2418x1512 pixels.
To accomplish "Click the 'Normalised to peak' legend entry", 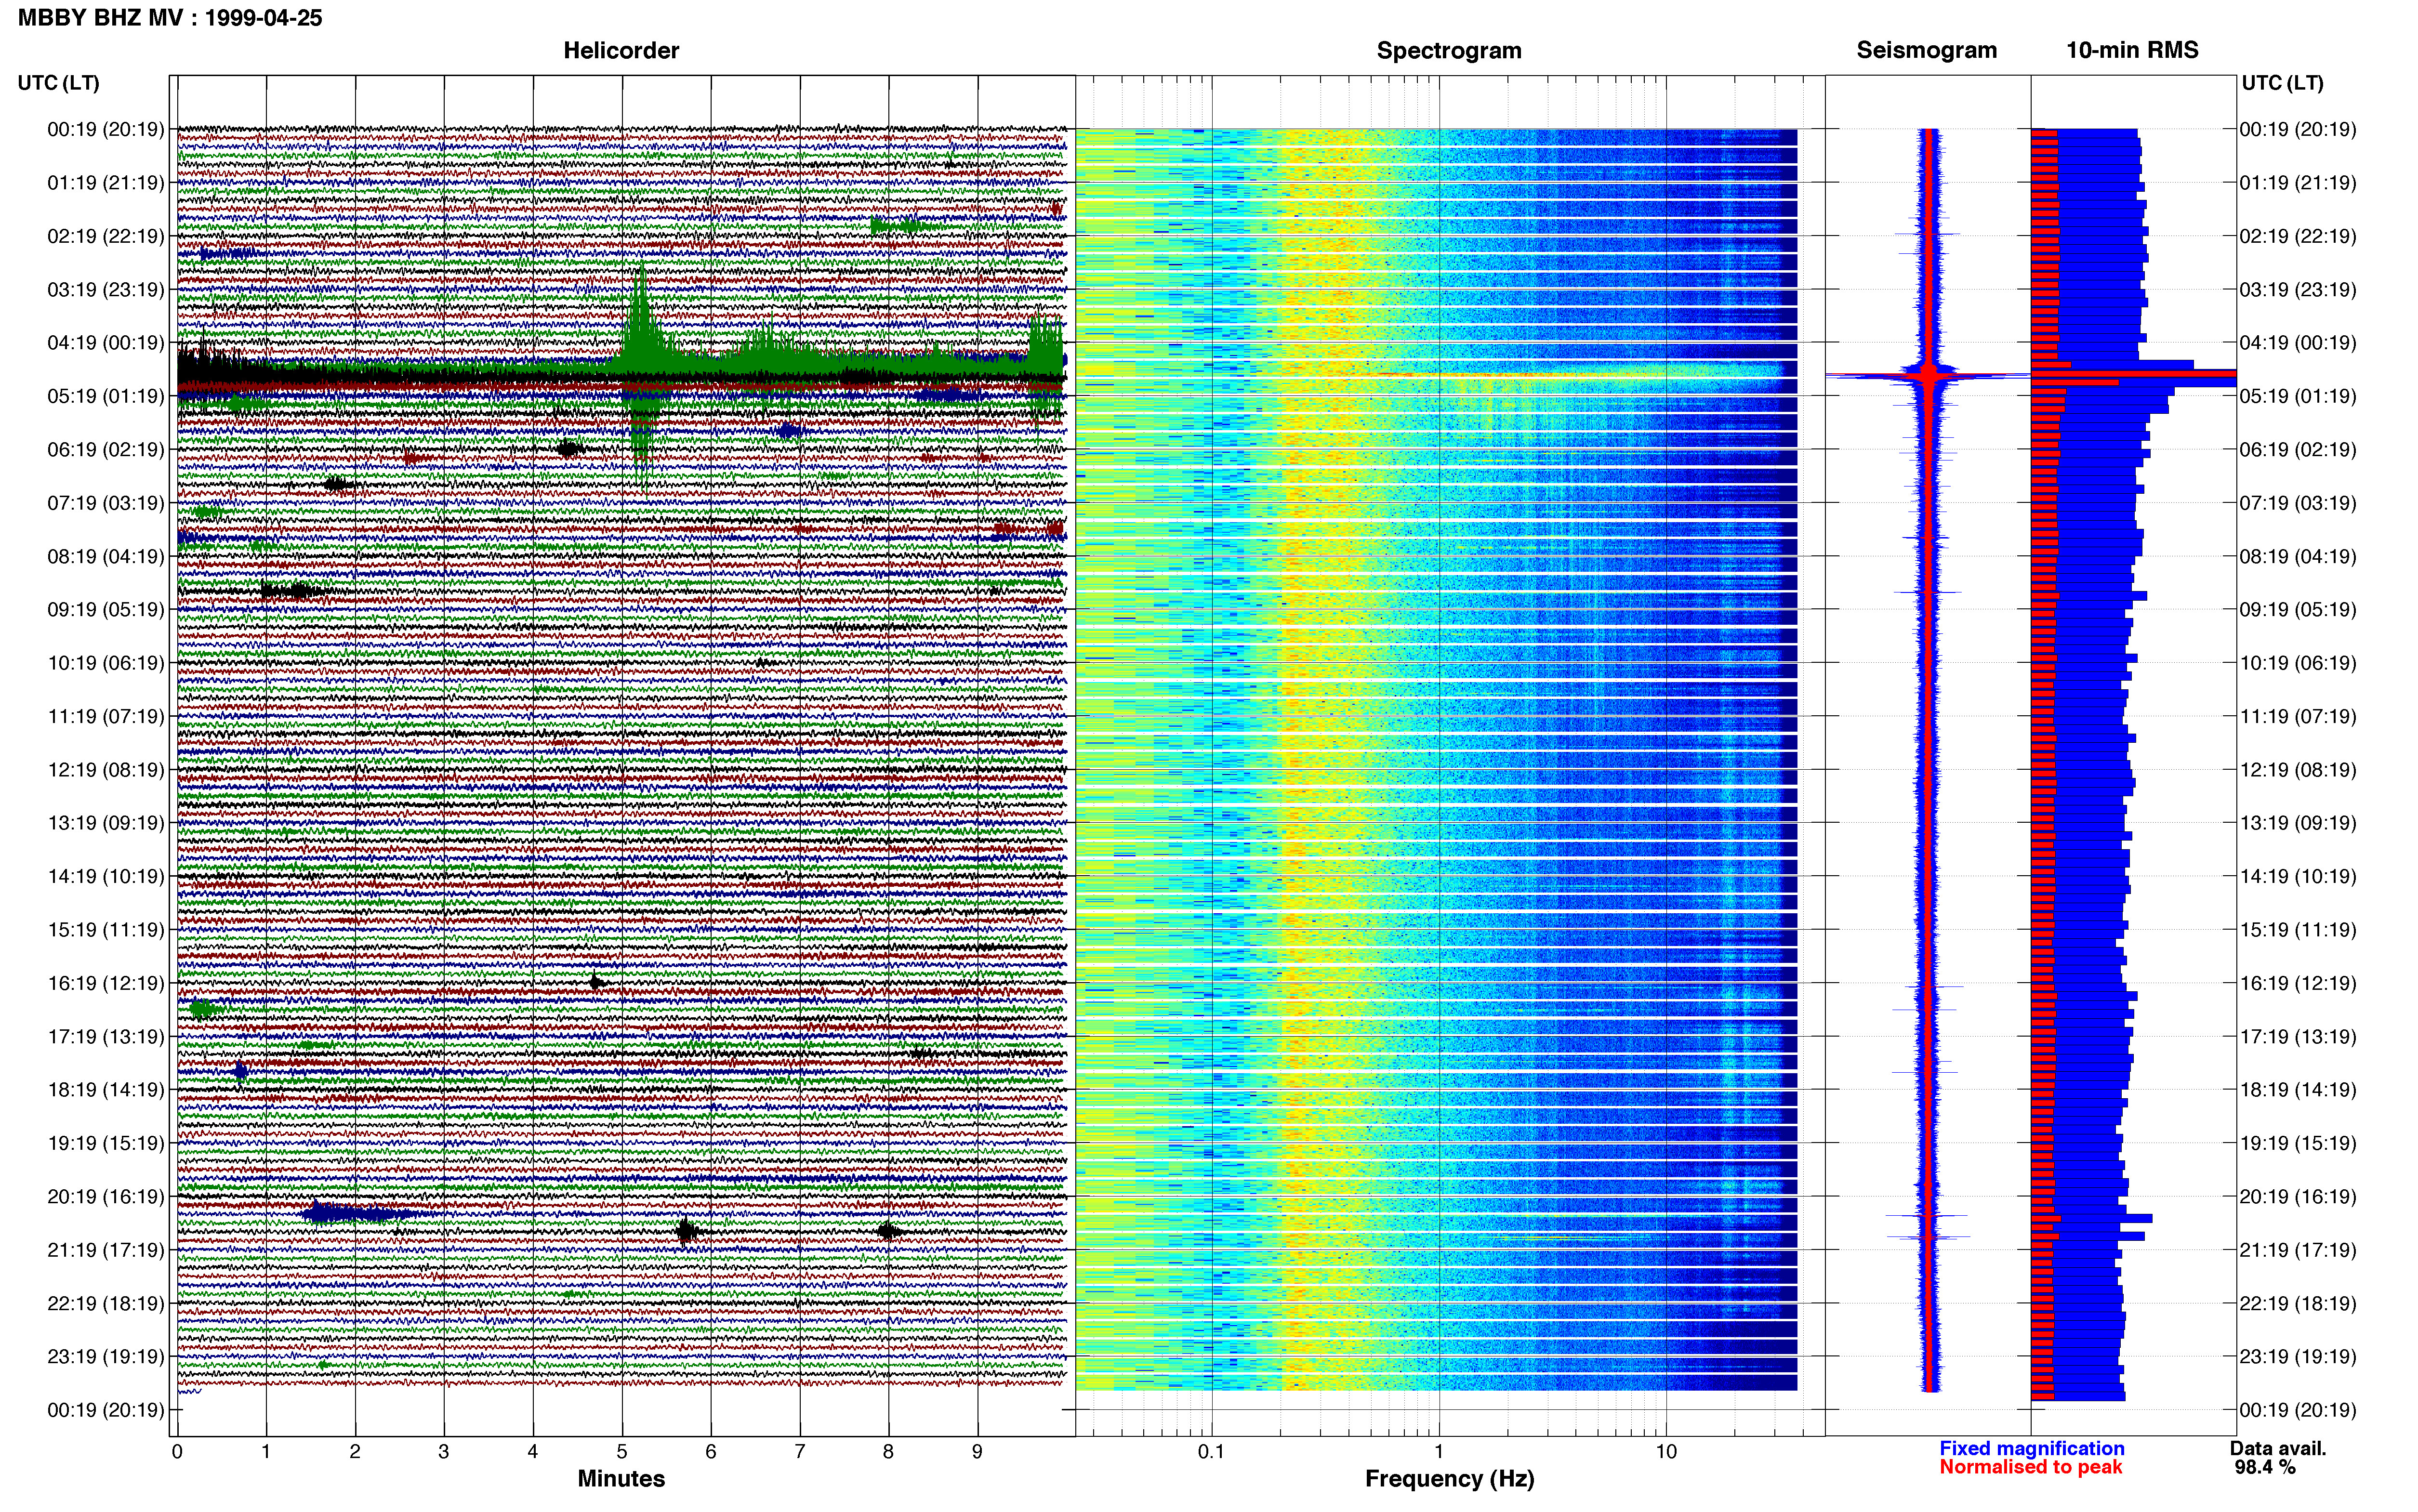I will click(x=2030, y=1467).
